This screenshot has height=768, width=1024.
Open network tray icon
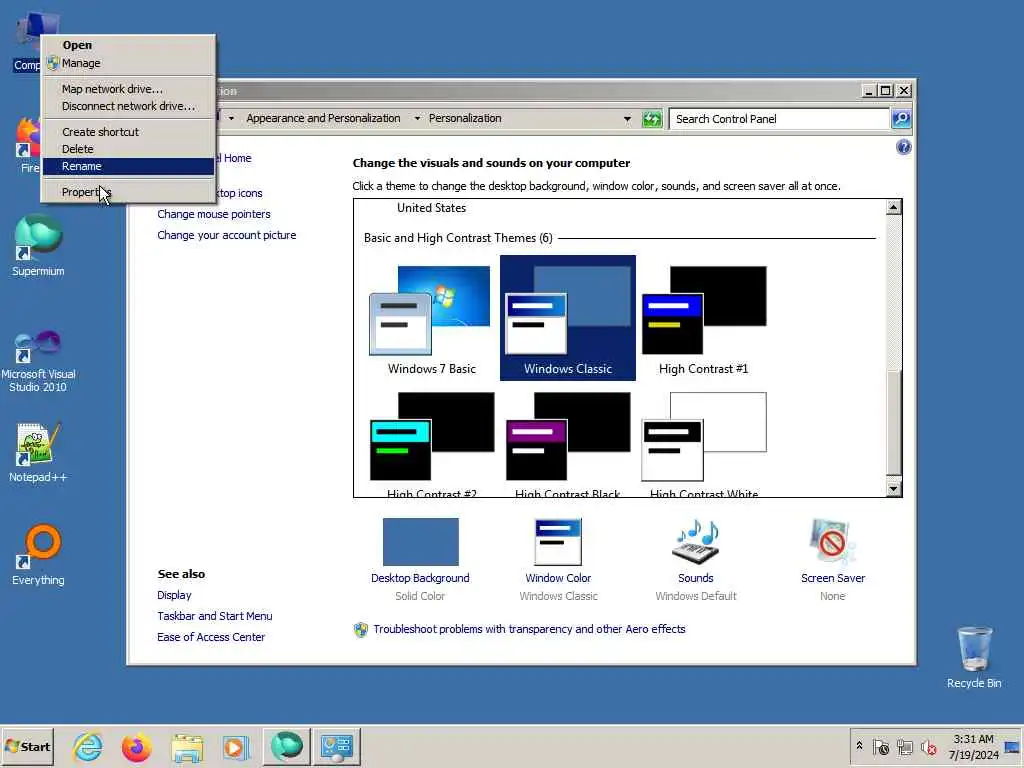click(904, 746)
